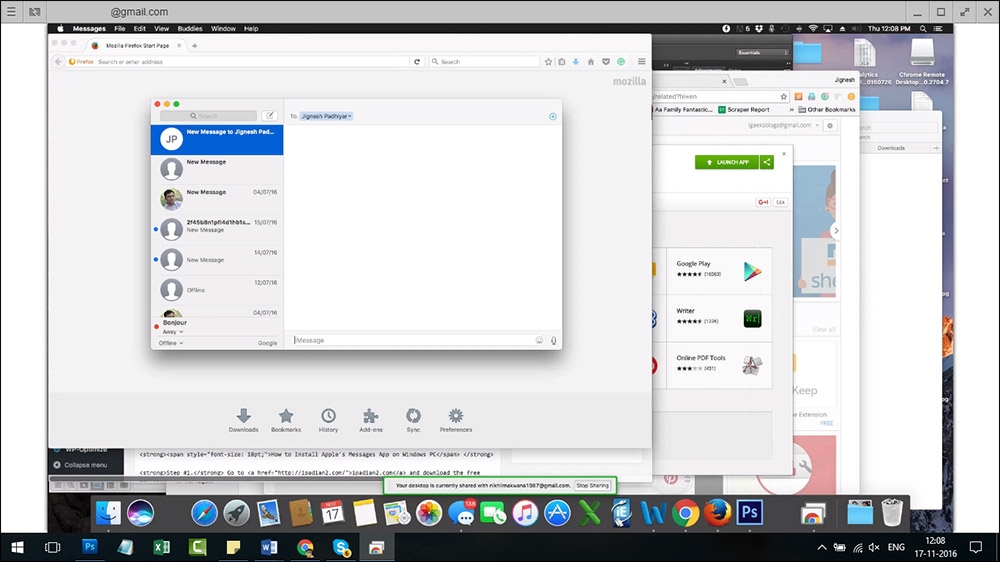Open Launchpad rocket icon in dock
Image resolution: width=1000 pixels, height=562 pixels.
click(x=237, y=513)
